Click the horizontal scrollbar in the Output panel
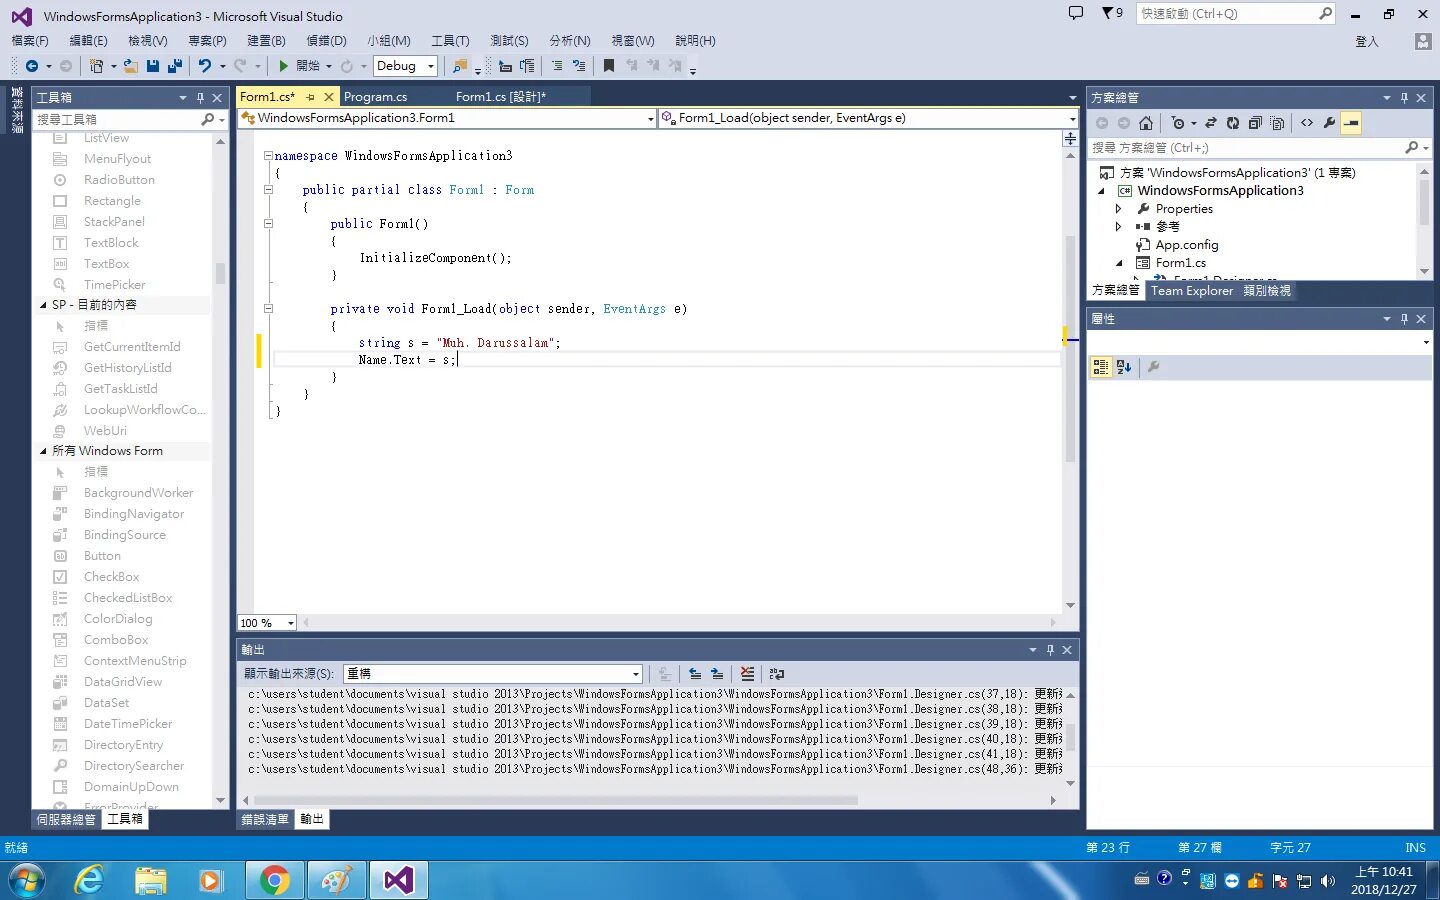This screenshot has width=1440, height=900. [x=555, y=800]
